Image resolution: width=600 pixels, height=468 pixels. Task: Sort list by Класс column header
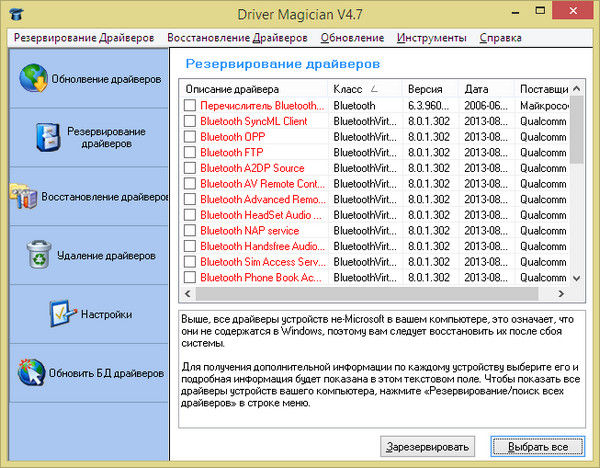[365, 89]
